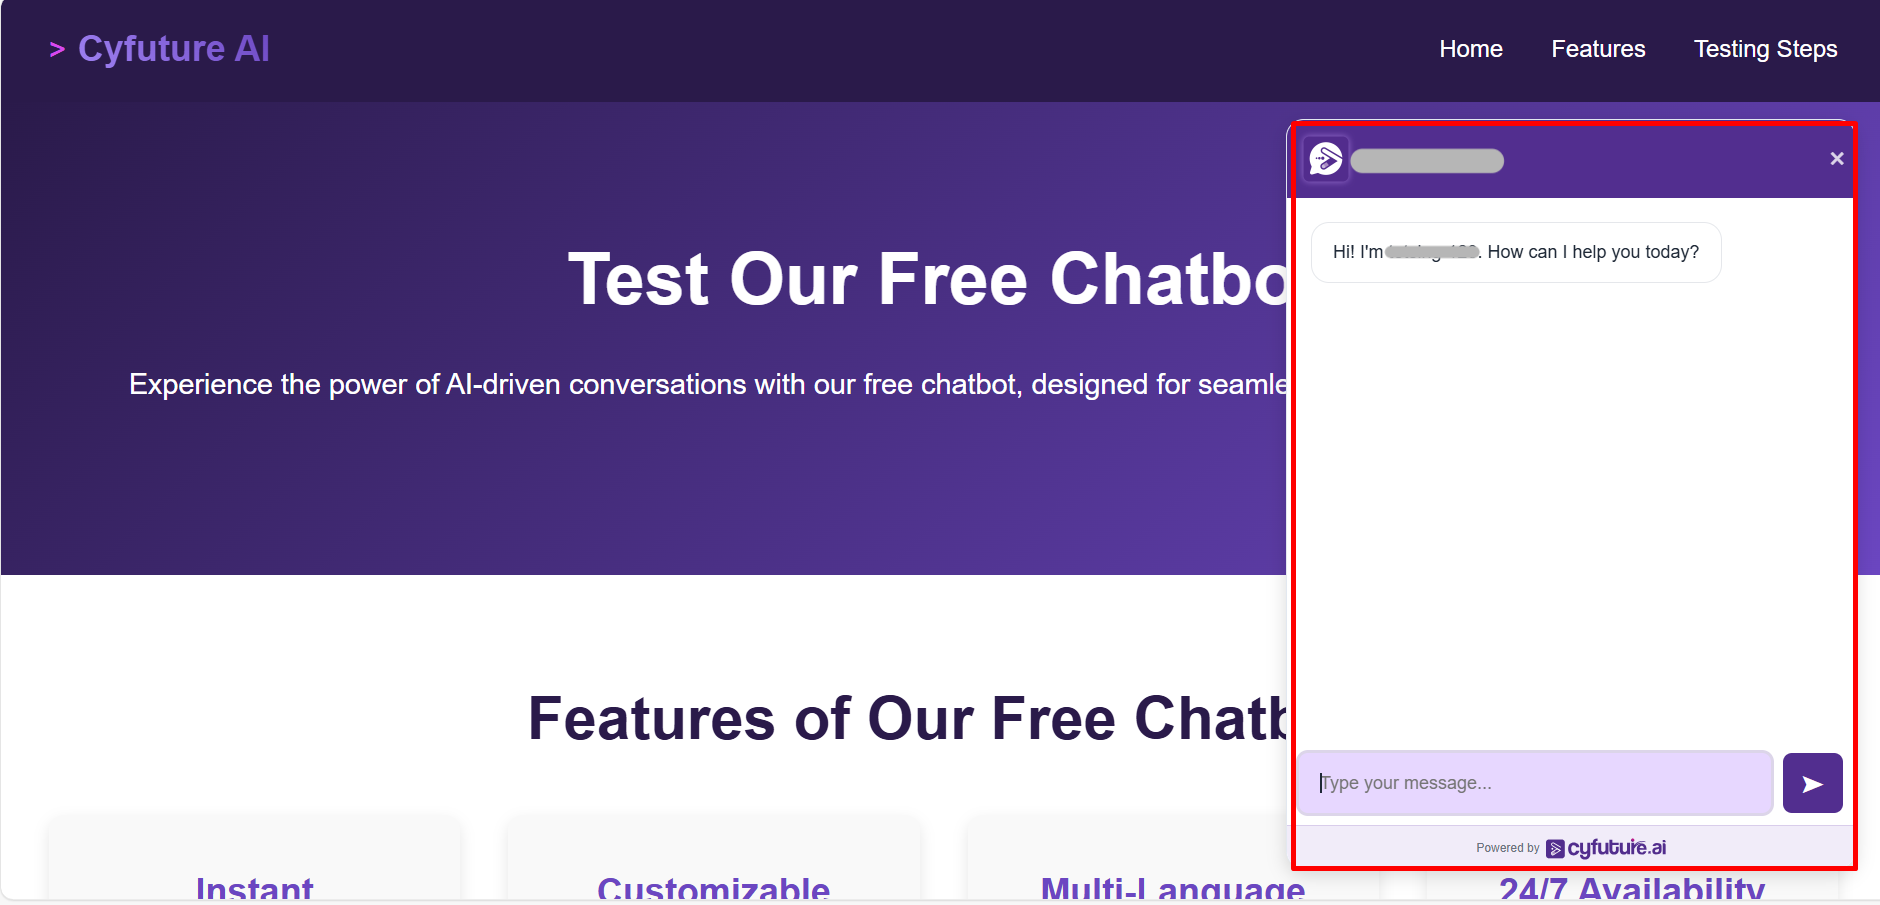The image size is (1880, 905).
Task: Click the "Powered by" footer text
Action: click(1507, 848)
